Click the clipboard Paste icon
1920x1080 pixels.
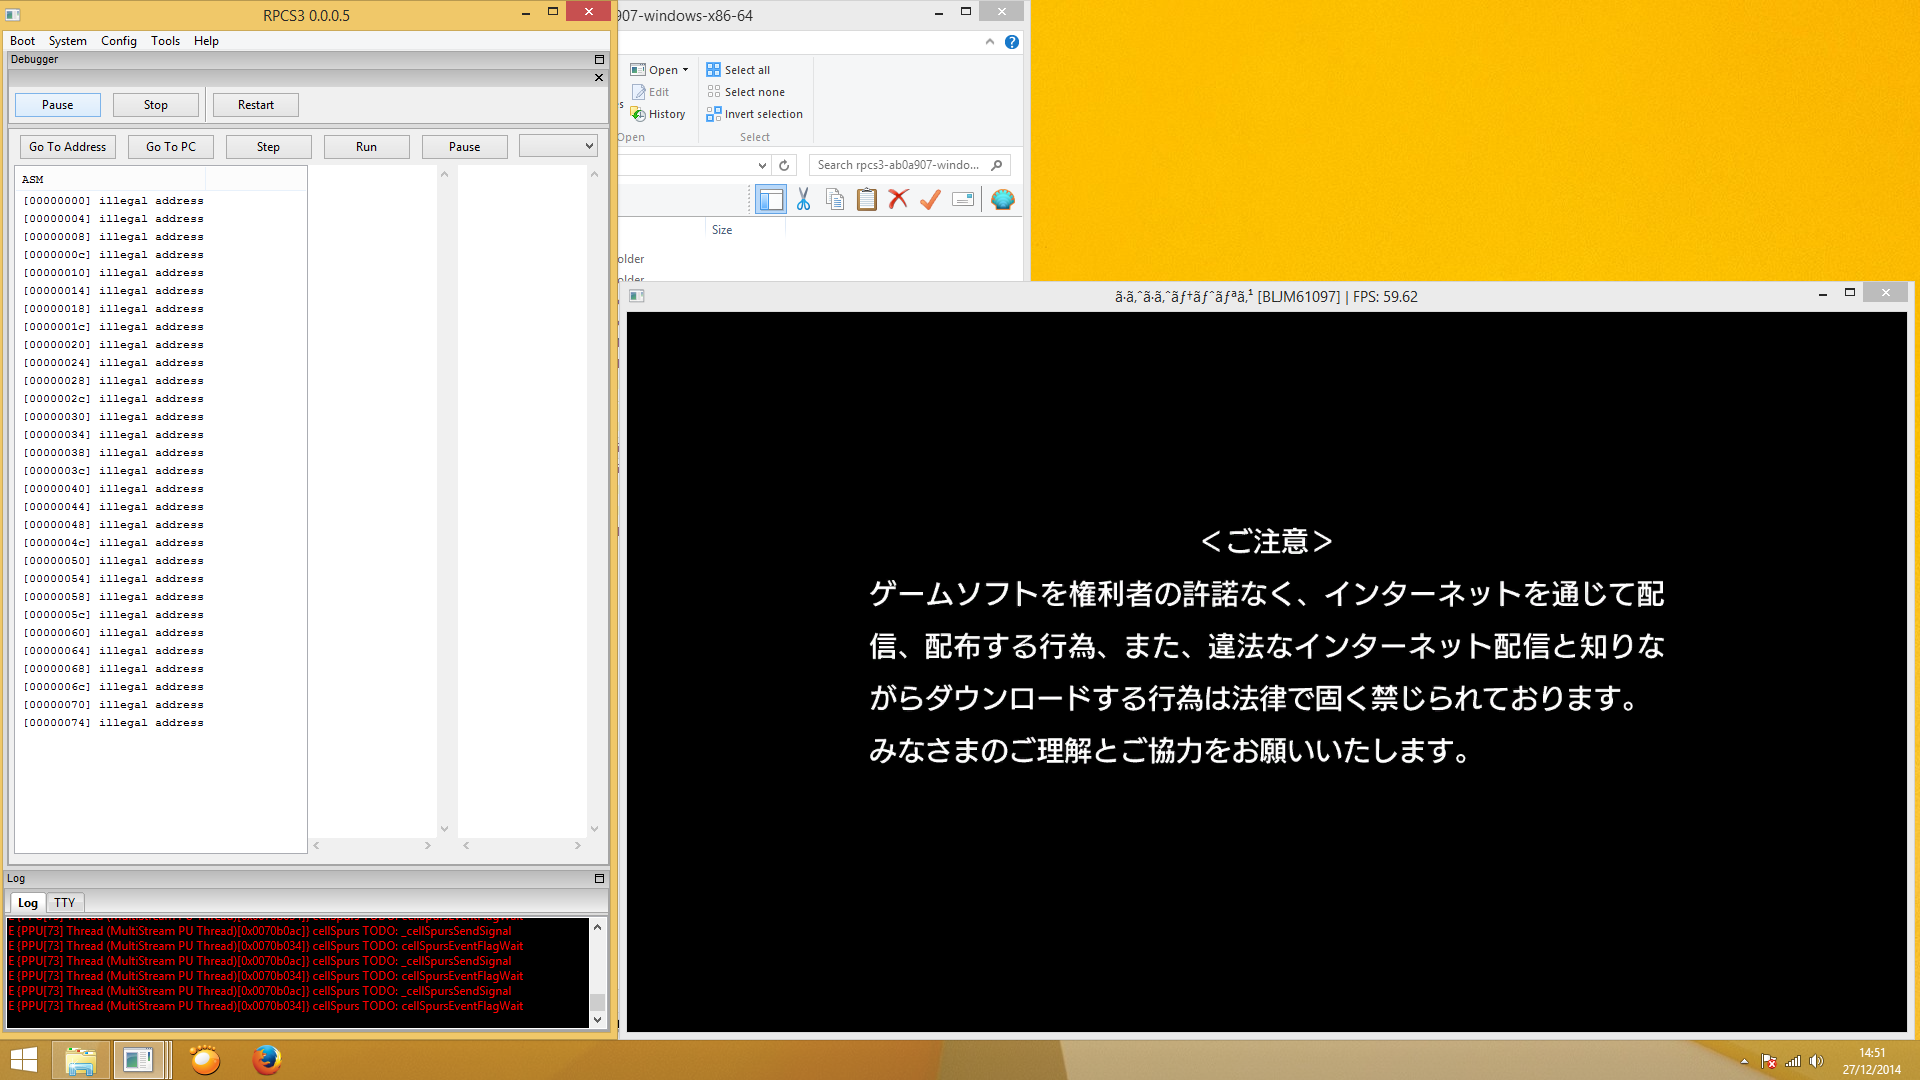[867, 200]
